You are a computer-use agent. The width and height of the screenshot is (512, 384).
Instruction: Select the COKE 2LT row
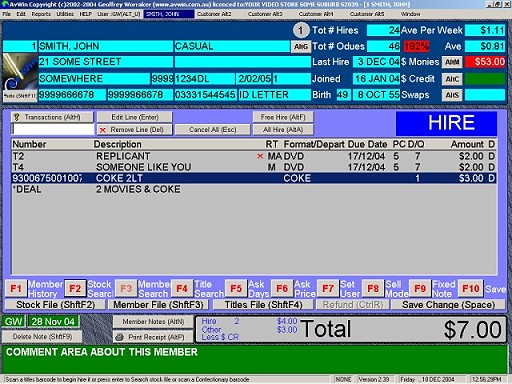coord(253,178)
